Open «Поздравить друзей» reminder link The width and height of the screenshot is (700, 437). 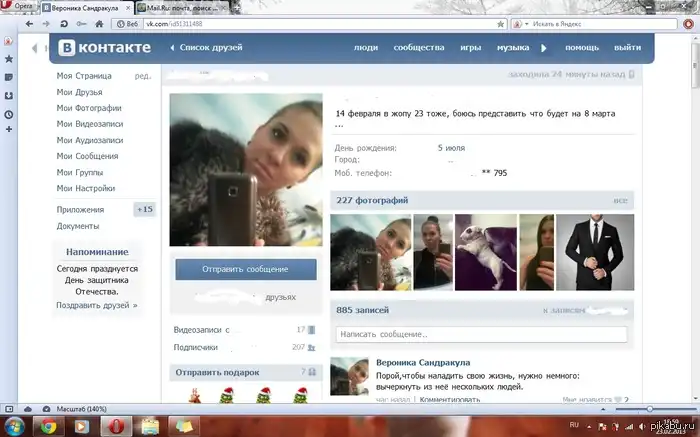(x=97, y=305)
